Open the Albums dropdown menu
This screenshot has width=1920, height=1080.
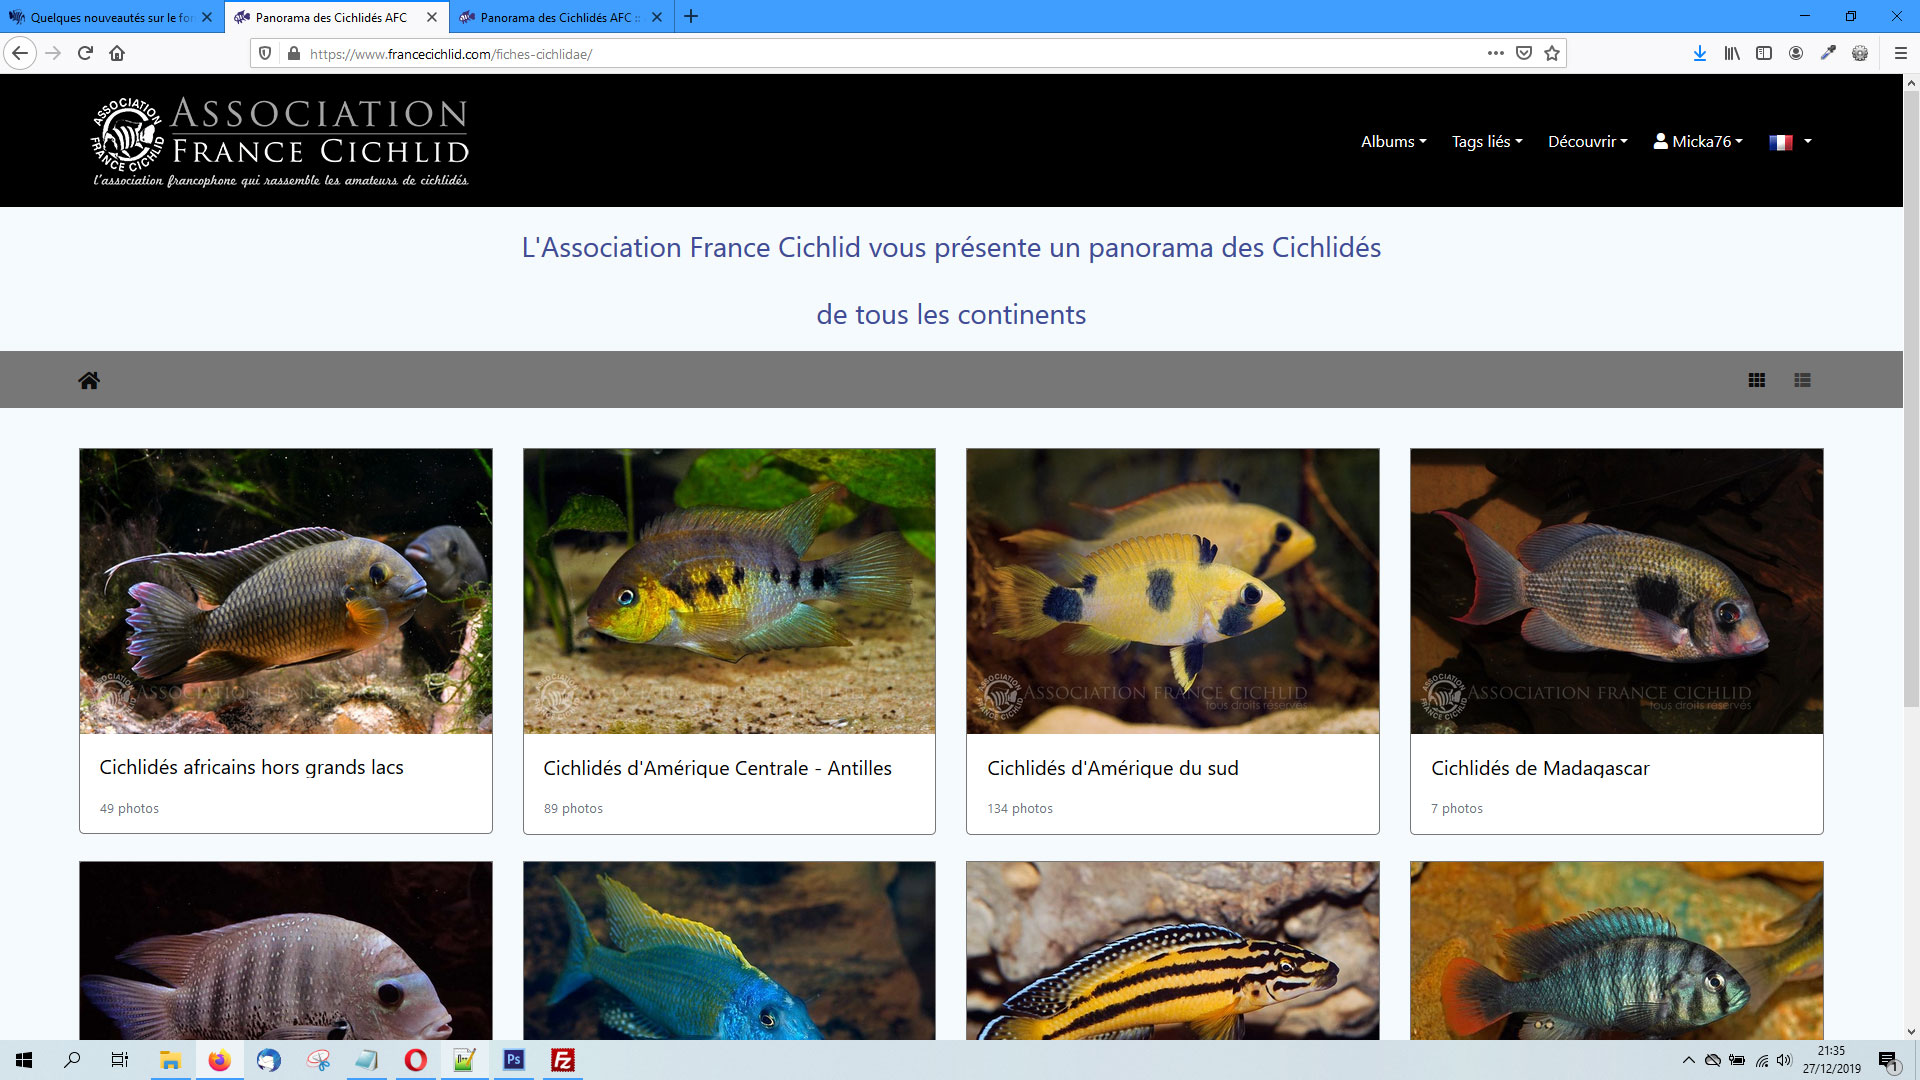point(1393,141)
